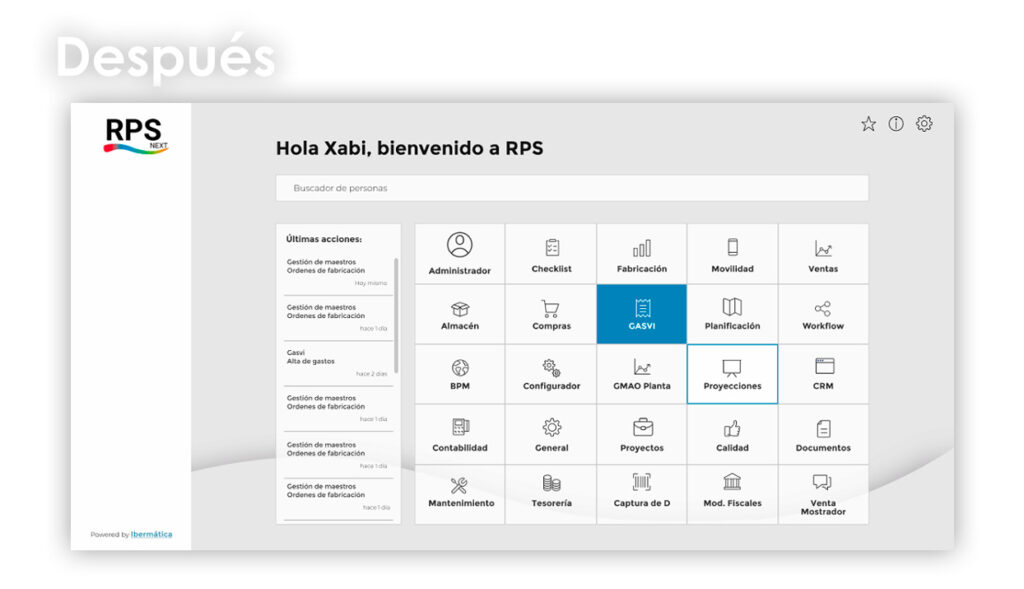Open the Compras shopping cart tile
The image size is (1024, 589).
[x=551, y=314]
